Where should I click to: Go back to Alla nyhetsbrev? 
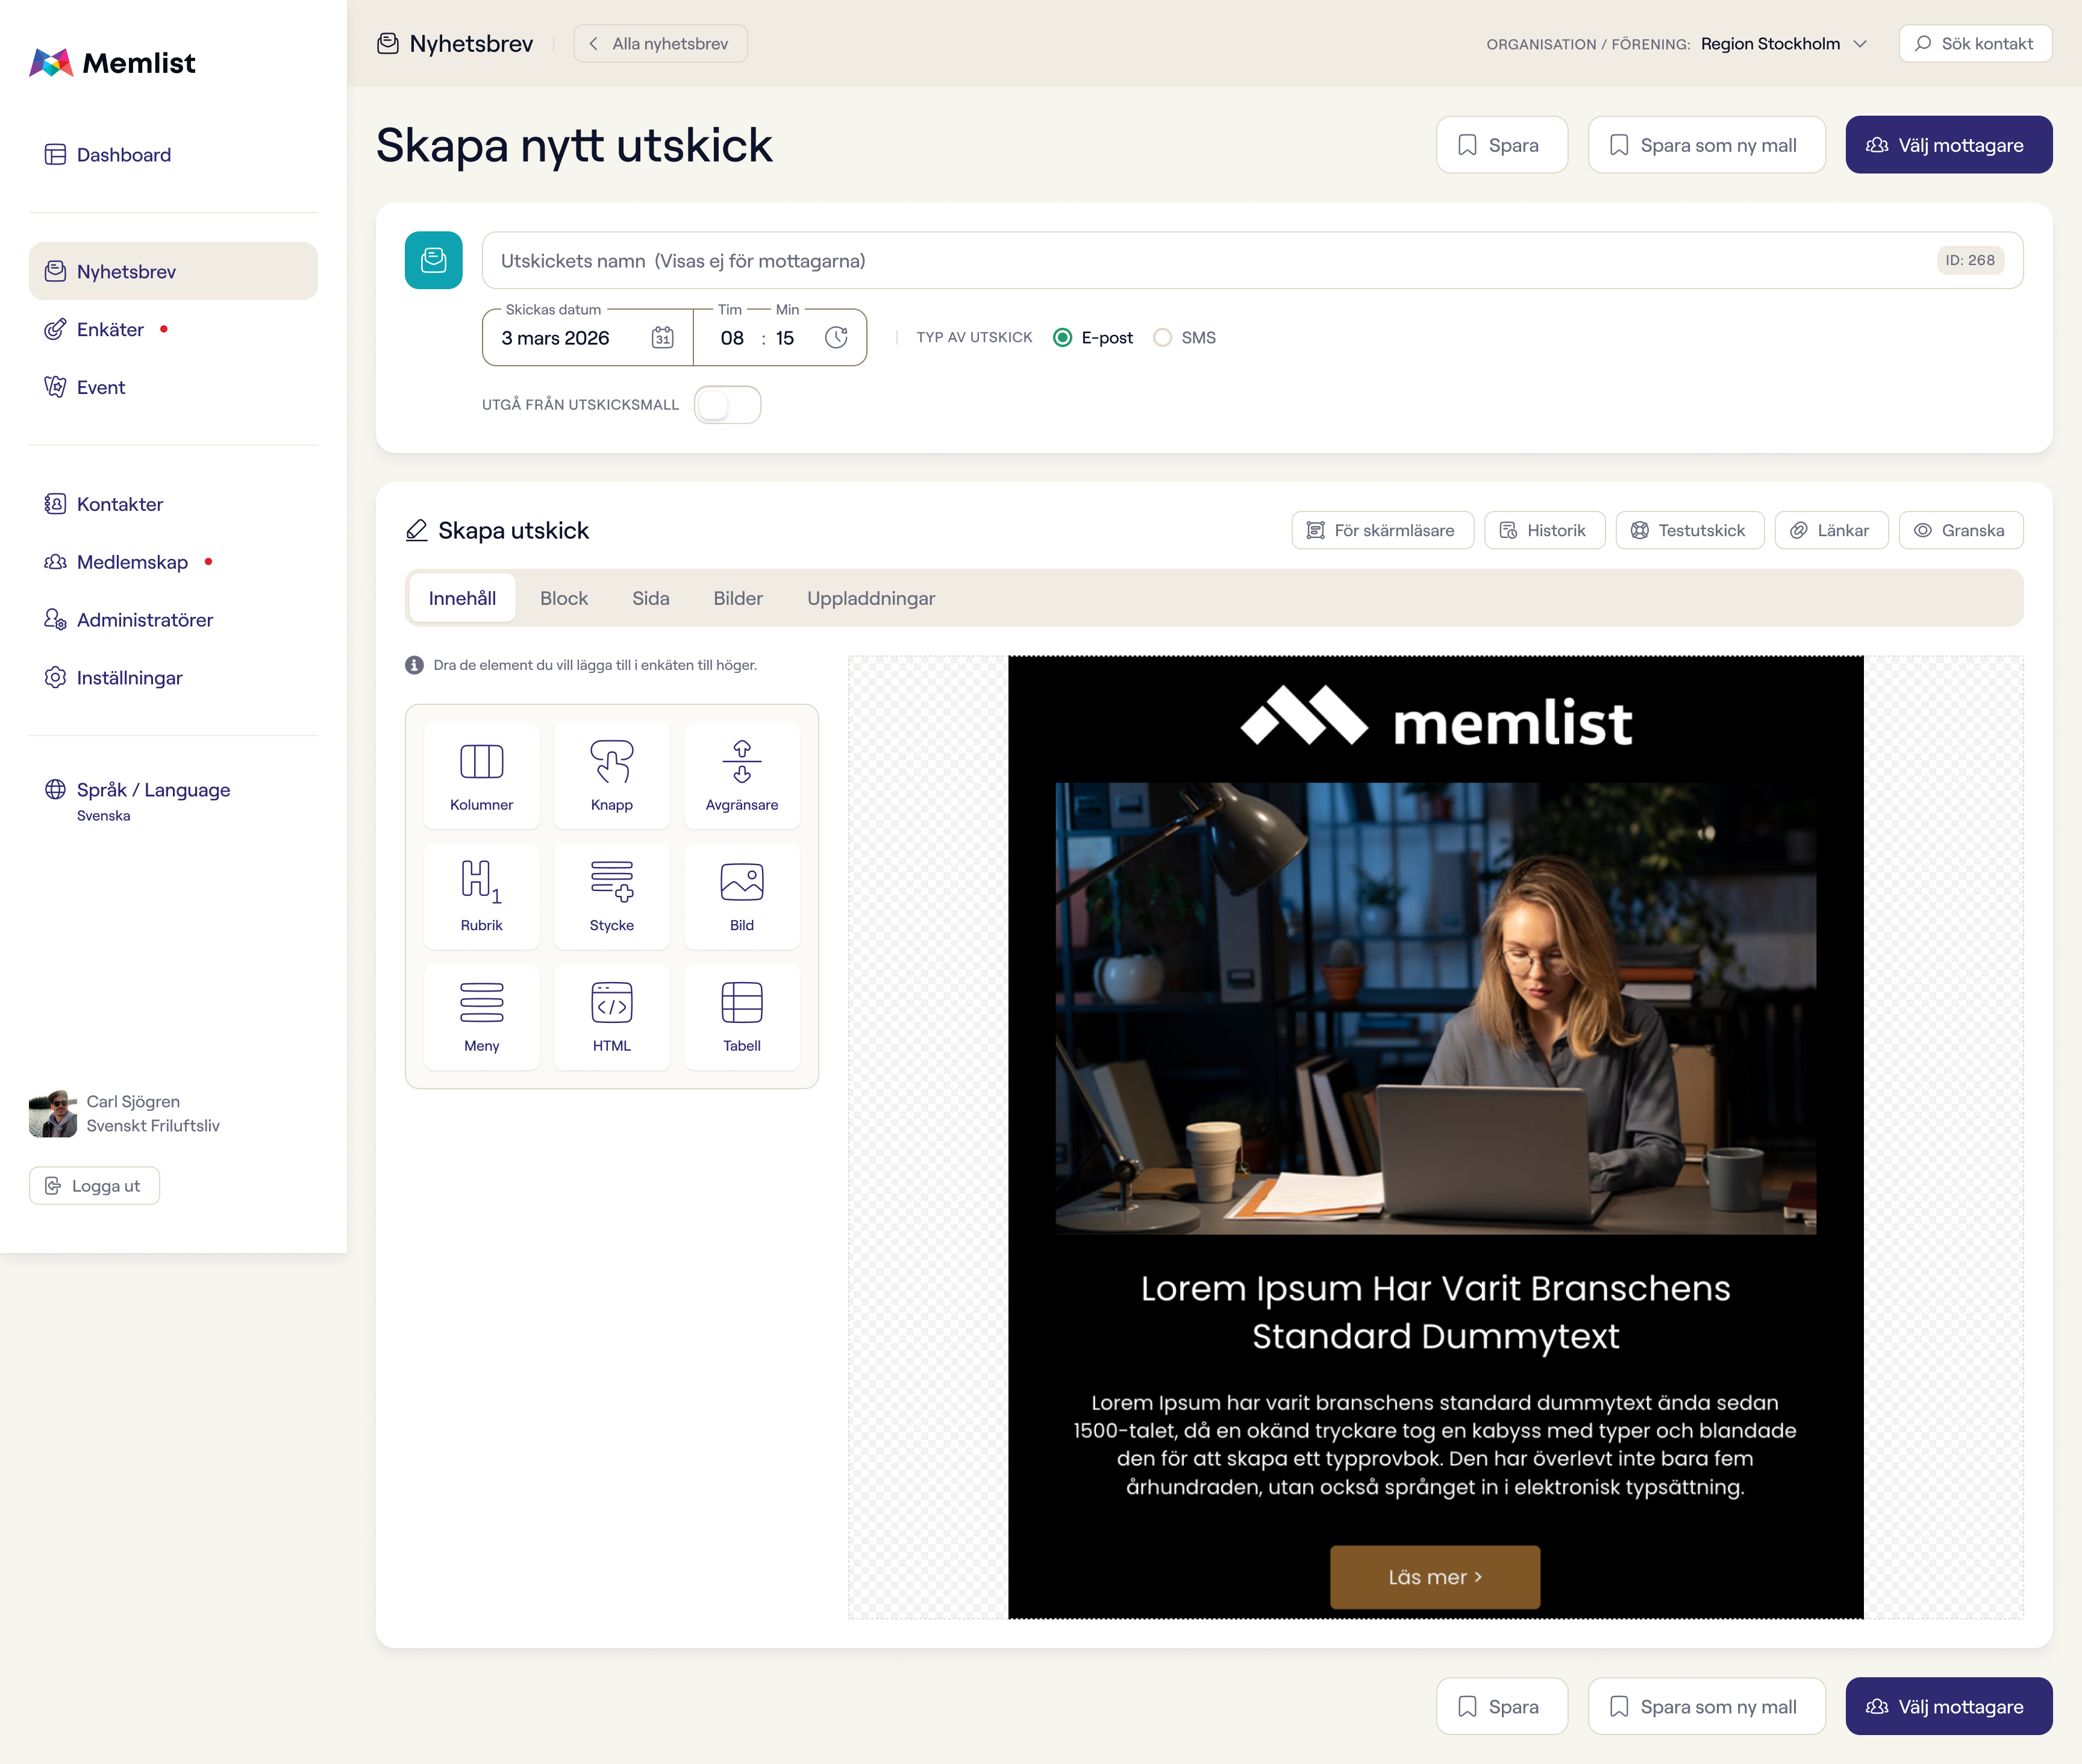click(x=660, y=44)
